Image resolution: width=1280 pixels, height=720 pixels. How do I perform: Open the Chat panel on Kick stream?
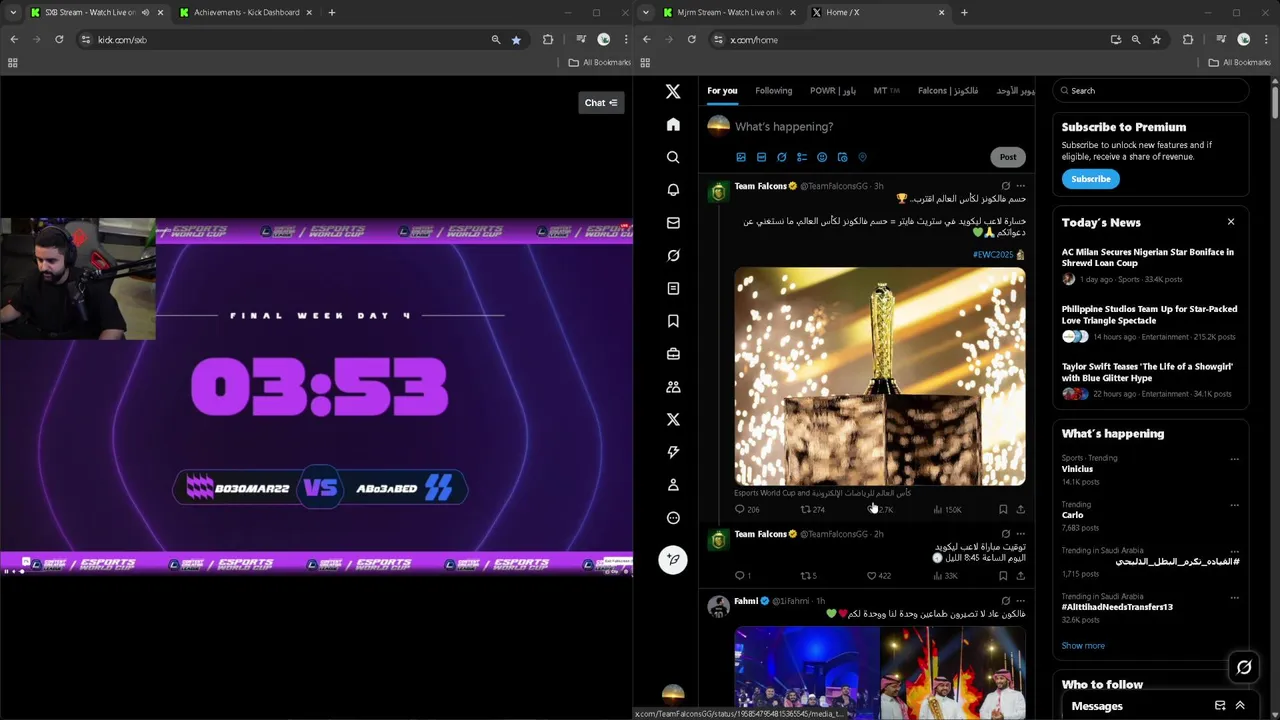tap(601, 102)
